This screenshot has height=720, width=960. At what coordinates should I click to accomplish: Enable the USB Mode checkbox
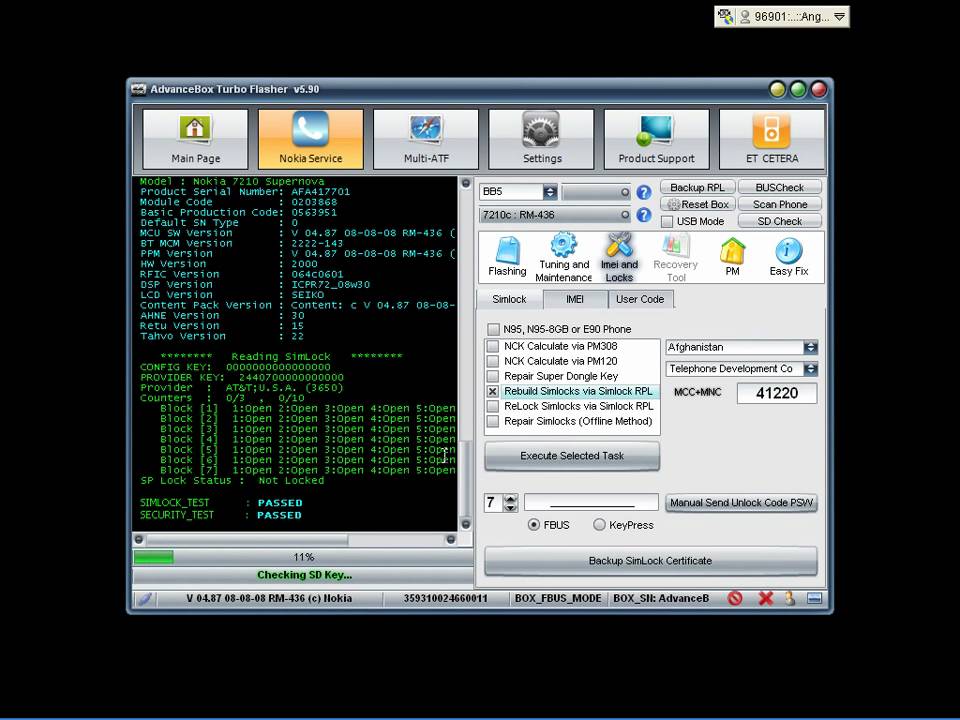pos(667,222)
